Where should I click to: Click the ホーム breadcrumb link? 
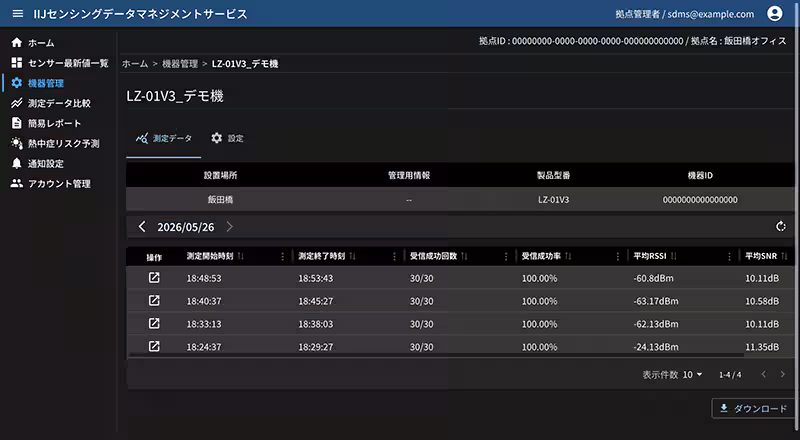pos(135,64)
